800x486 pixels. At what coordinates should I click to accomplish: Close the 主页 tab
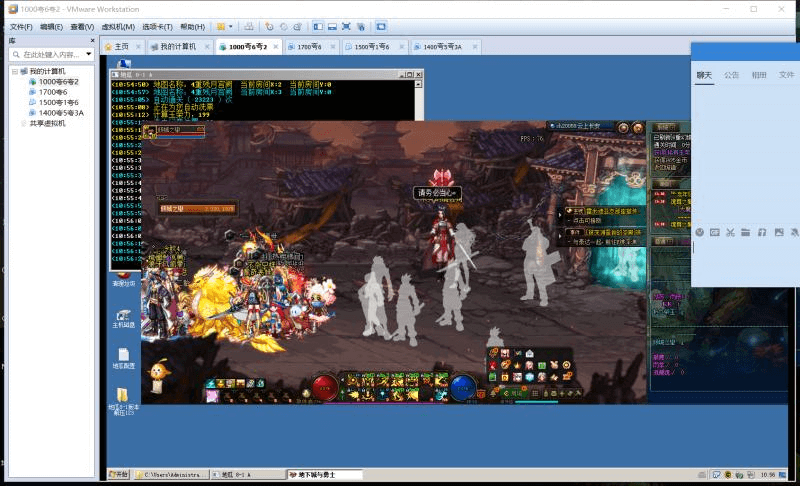click(138, 46)
